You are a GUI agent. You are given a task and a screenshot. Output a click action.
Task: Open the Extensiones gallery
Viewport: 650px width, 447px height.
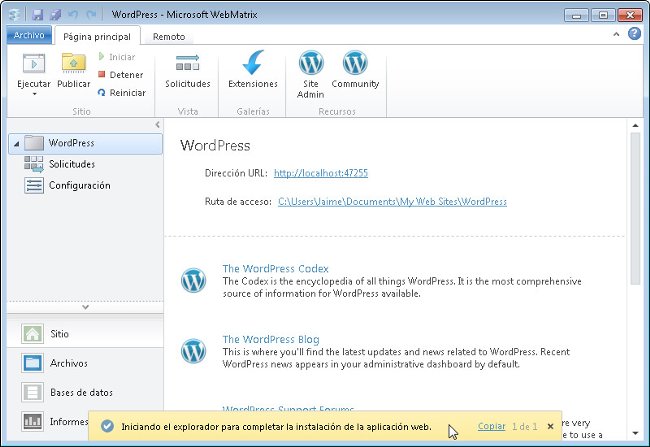tap(253, 70)
